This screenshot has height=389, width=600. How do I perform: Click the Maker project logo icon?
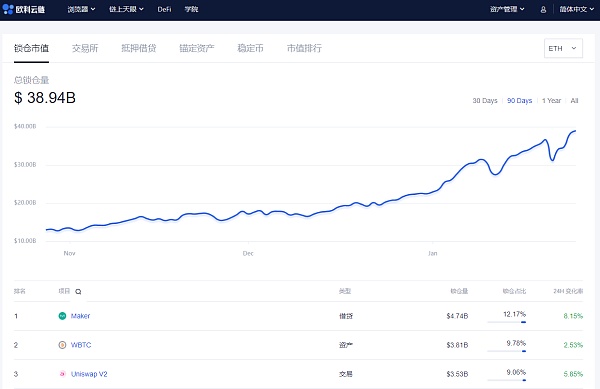tap(62, 316)
